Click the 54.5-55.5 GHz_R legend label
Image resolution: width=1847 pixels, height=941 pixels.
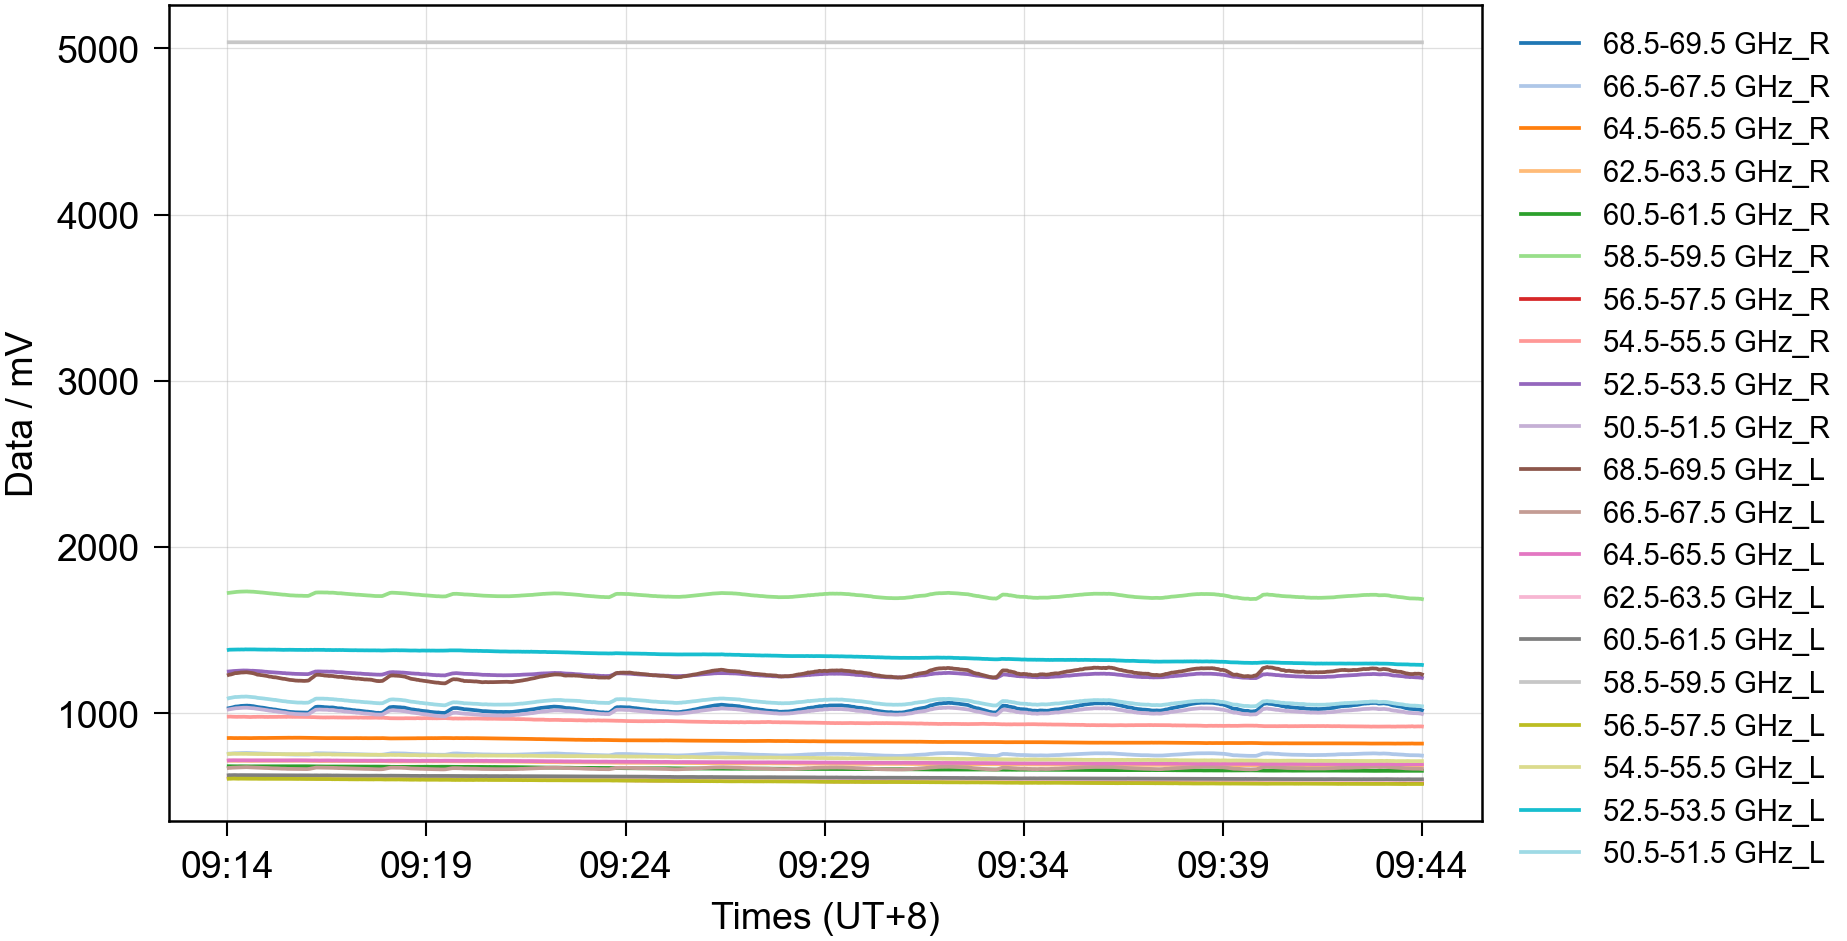click(1714, 342)
